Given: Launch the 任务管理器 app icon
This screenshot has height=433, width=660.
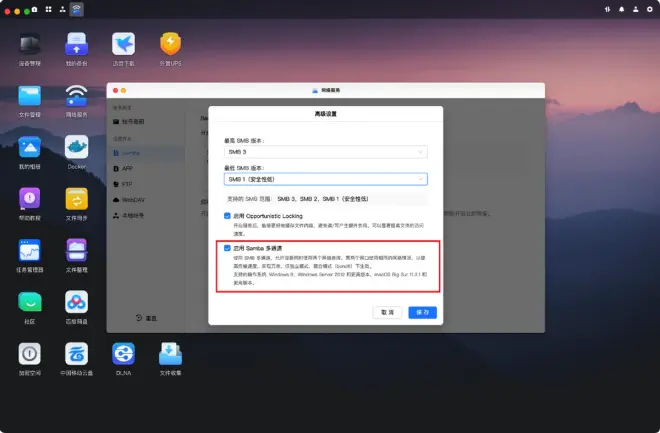Looking at the screenshot, I should point(29,252).
